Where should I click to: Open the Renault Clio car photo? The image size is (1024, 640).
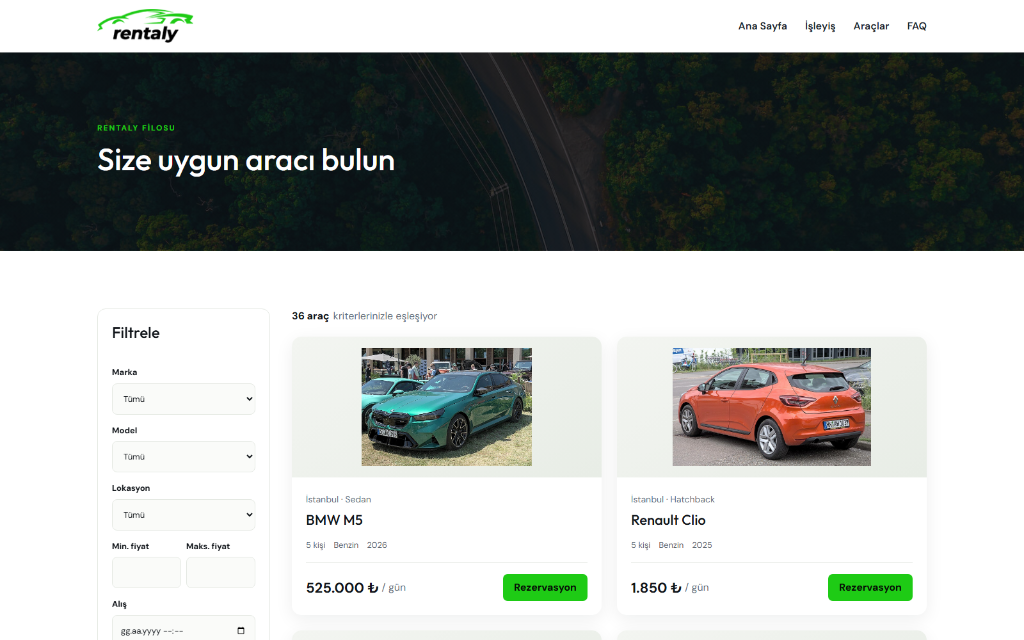coord(772,407)
